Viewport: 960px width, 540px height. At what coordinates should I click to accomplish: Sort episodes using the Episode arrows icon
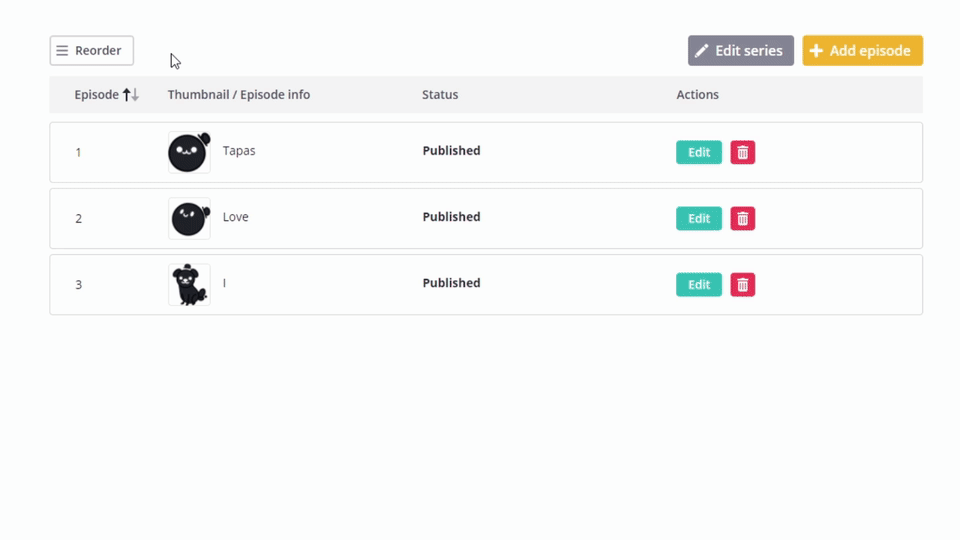click(x=131, y=94)
